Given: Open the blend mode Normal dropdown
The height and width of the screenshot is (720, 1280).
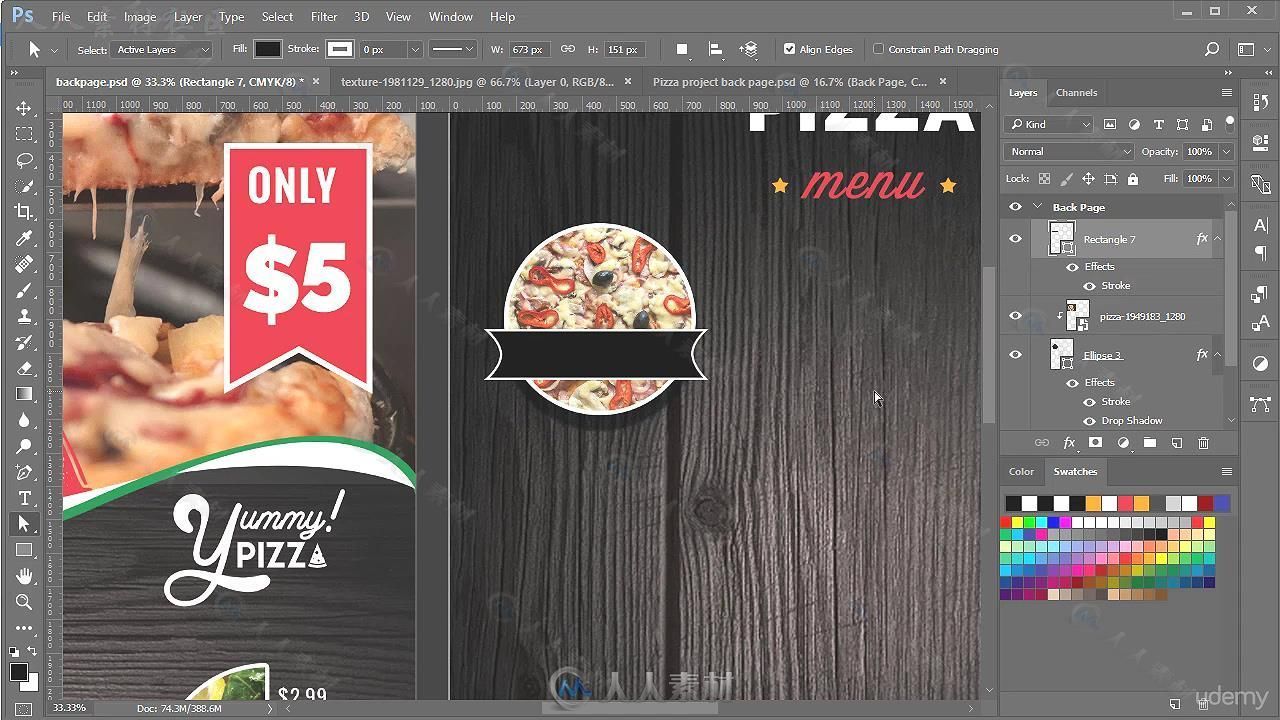Looking at the screenshot, I should coord(1069,151).
